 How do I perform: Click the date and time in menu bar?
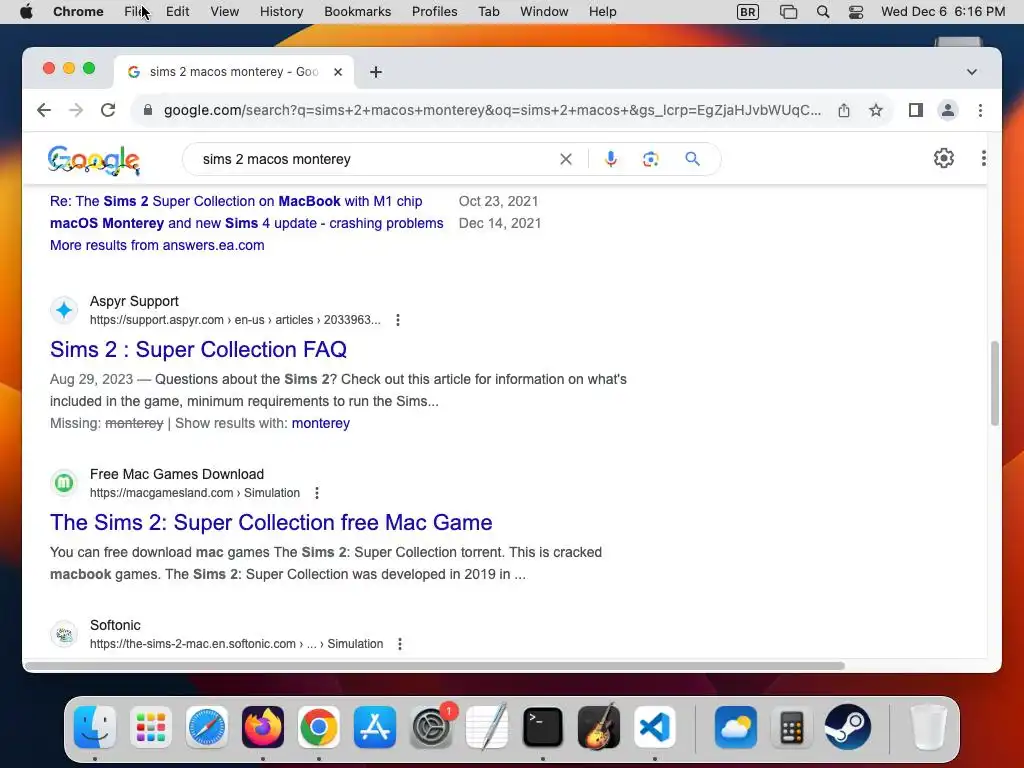tap(943, 12)
